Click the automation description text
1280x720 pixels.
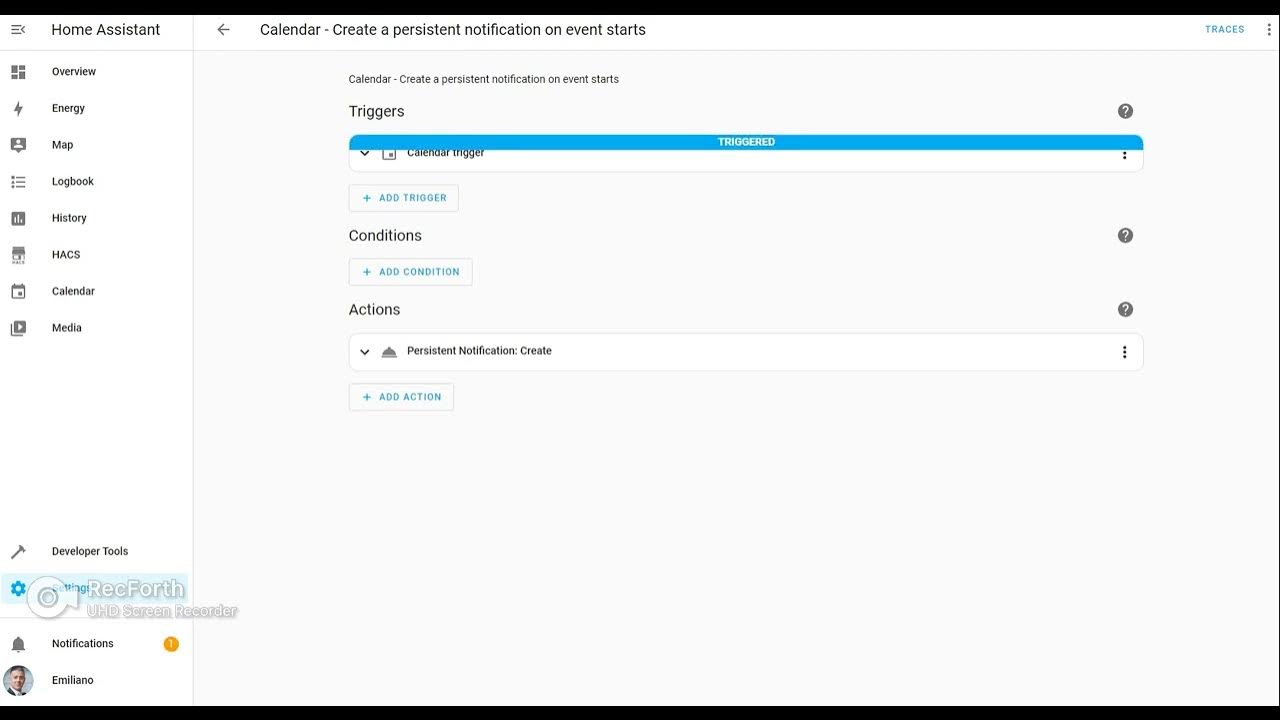[484, 79]
